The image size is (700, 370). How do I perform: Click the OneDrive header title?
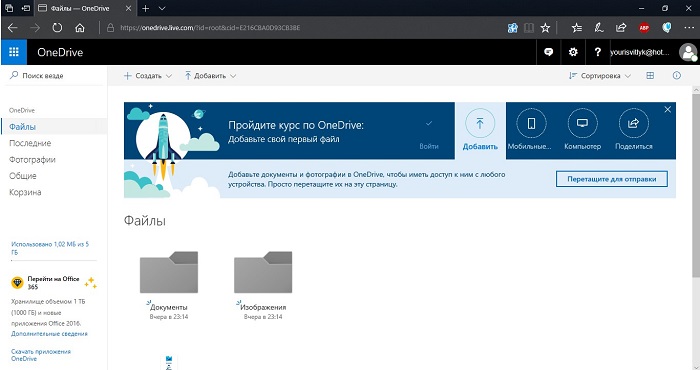pyautogui.click(x=60, y=52)
